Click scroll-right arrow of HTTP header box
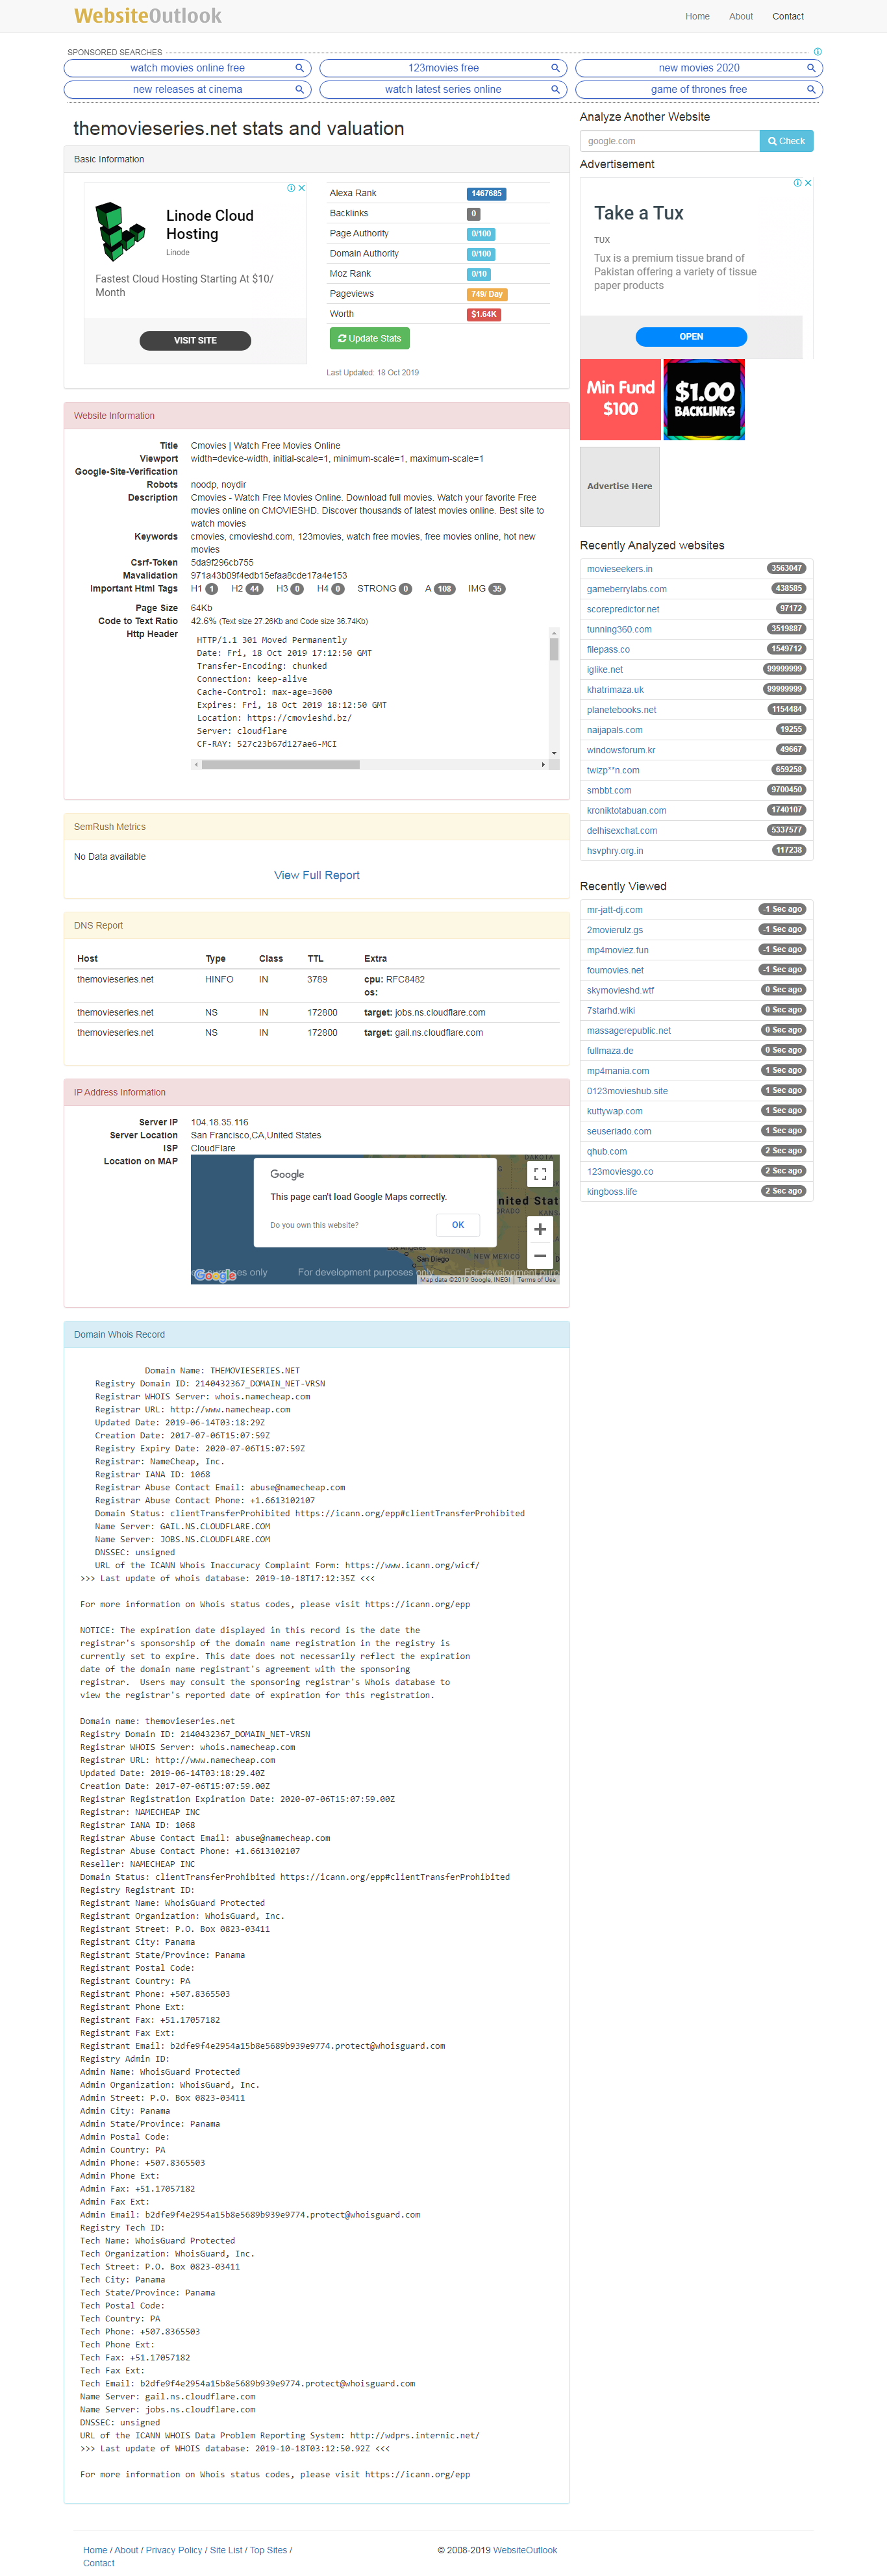 (543, 764)
